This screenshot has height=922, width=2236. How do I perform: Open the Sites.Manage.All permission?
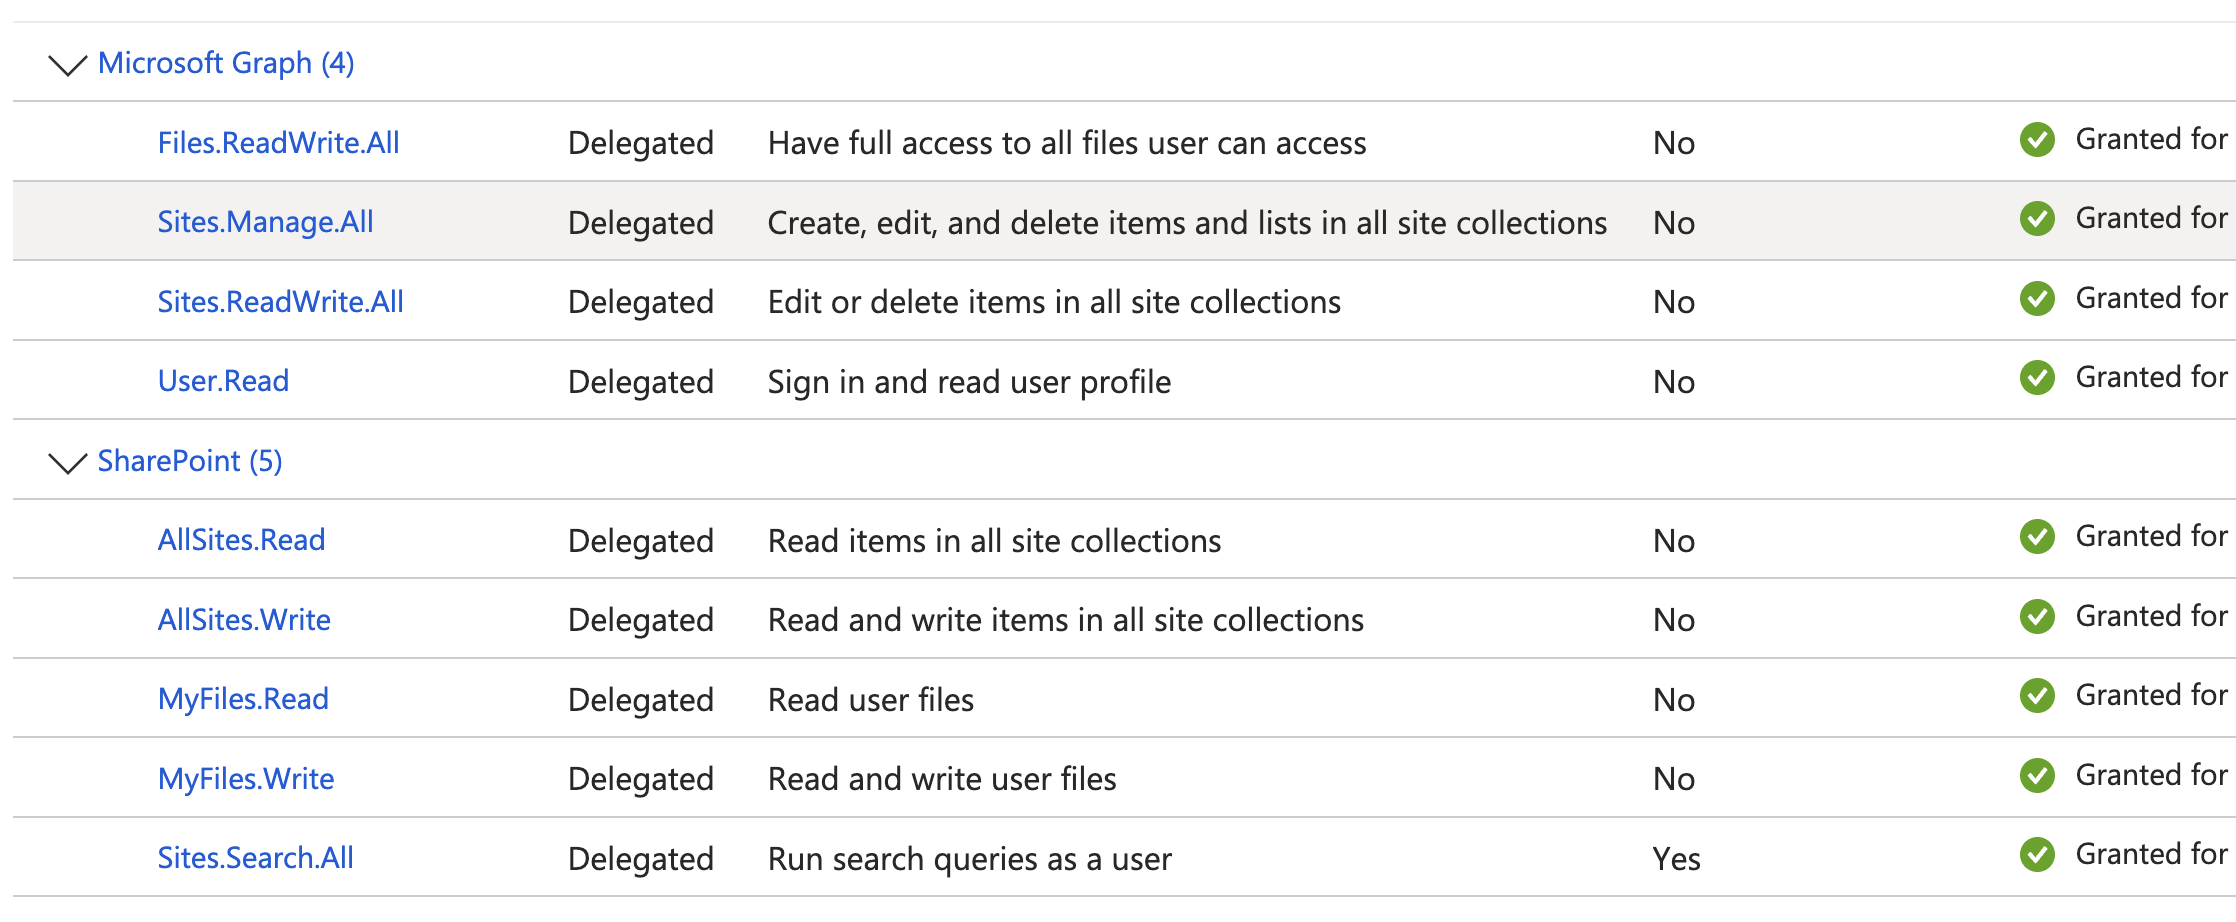click(x=265, y=221)
